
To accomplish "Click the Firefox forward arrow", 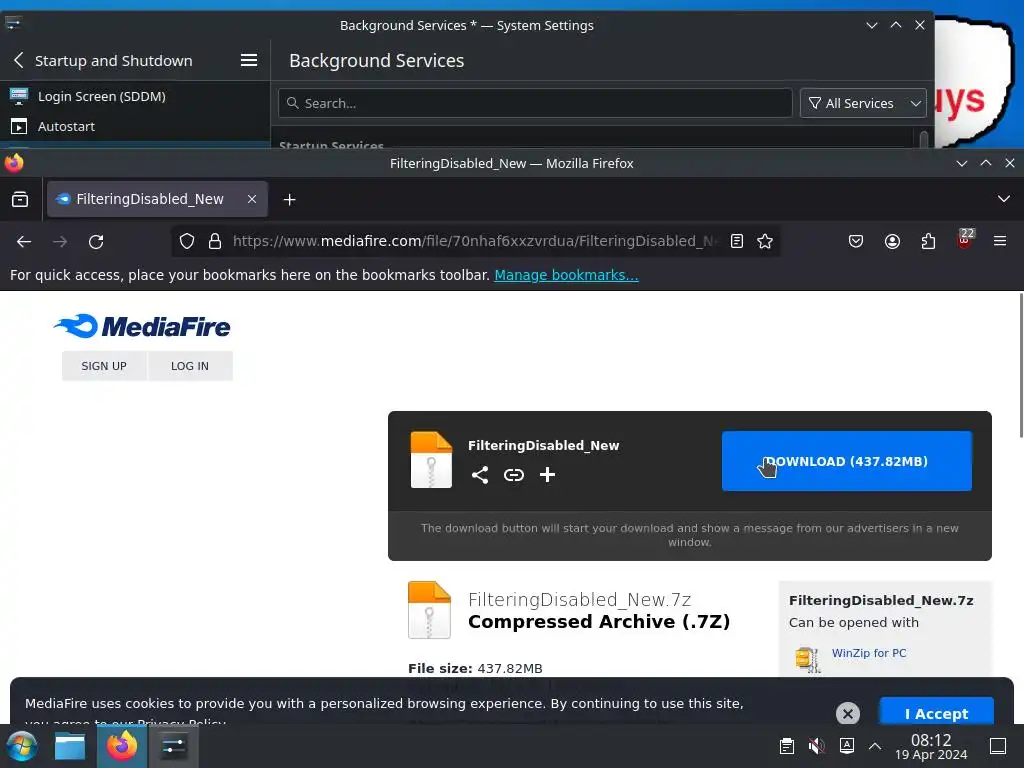I will pos(60,242).
